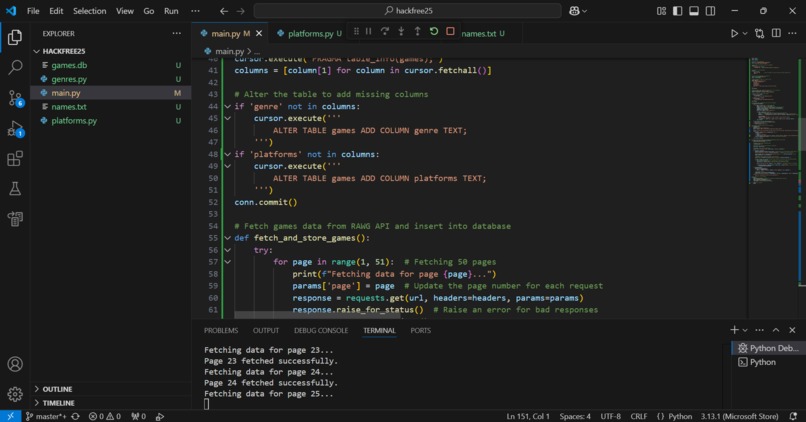Open the View menu
806x422 pixels.
coord(124,11)
